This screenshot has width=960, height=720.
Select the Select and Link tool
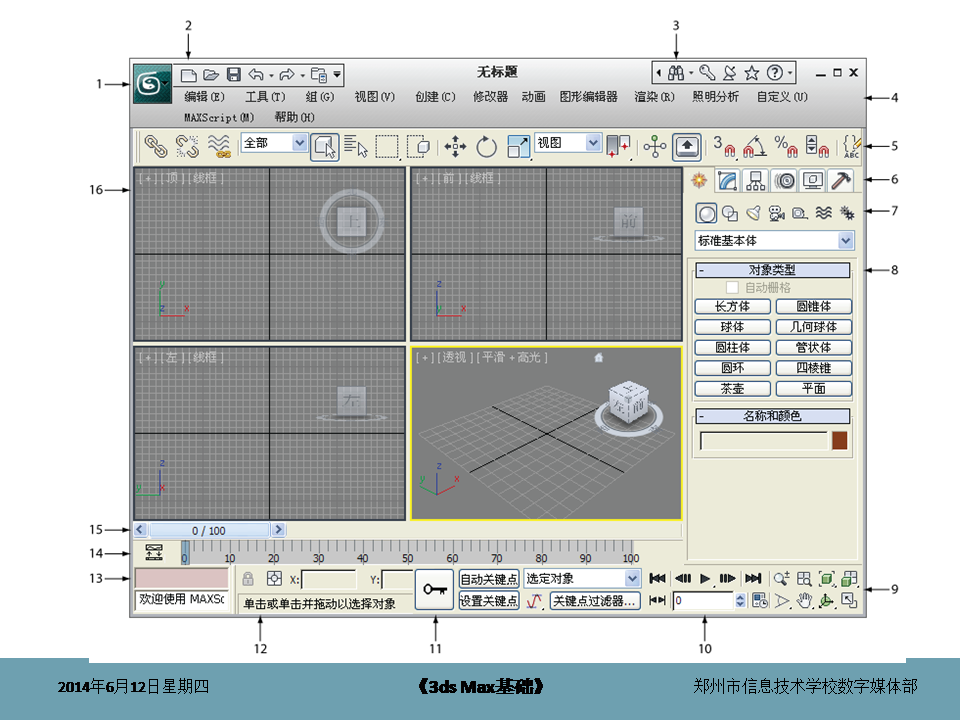156,147
